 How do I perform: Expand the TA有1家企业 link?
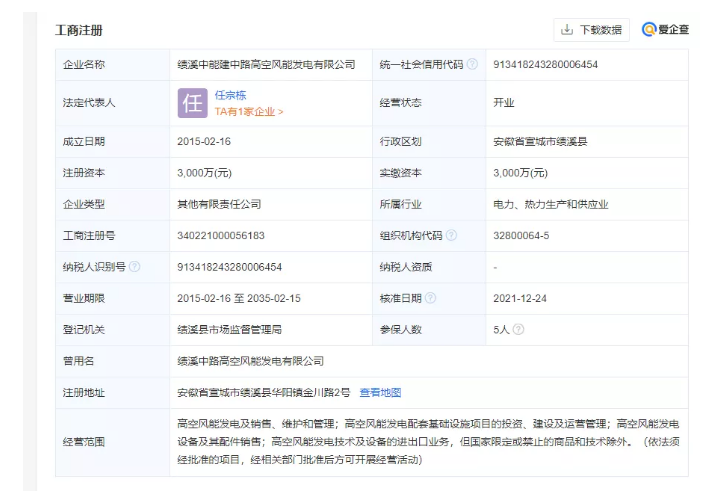tap(249, 112)
